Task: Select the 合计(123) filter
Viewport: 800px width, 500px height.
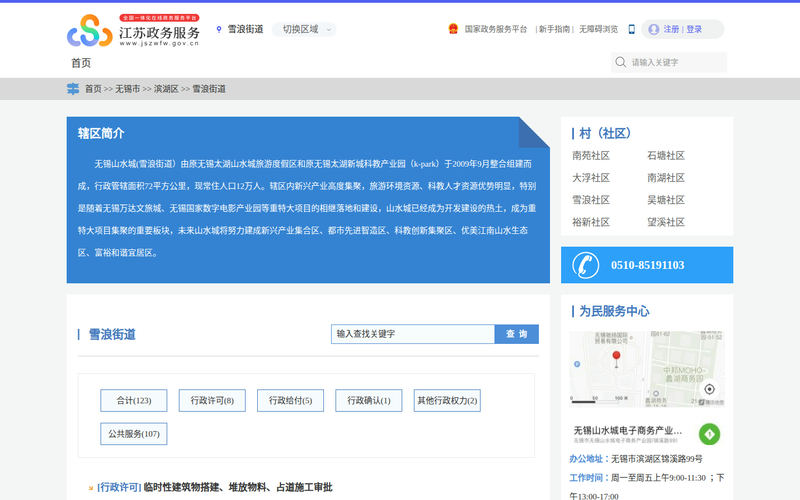Action: [x=134, y=401]
